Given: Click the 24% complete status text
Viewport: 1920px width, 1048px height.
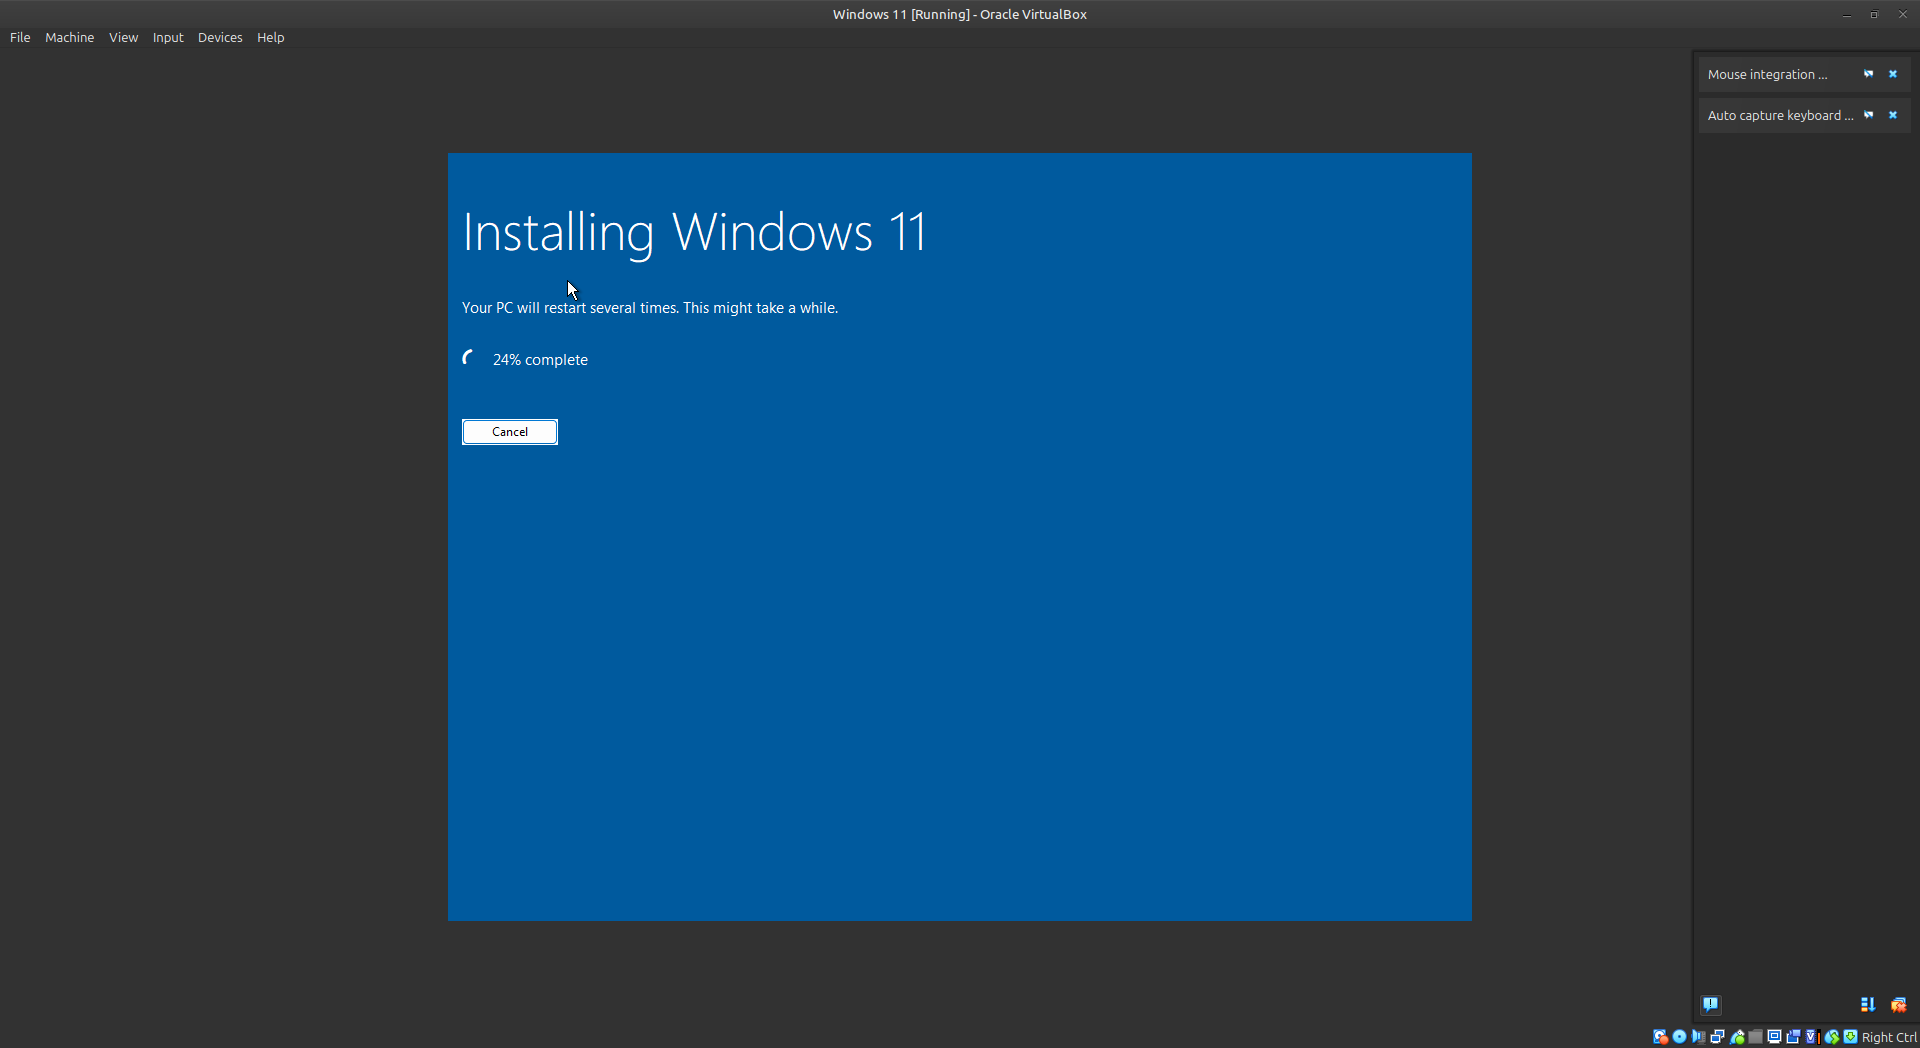Looking at the screenshot, I should 540,360.
